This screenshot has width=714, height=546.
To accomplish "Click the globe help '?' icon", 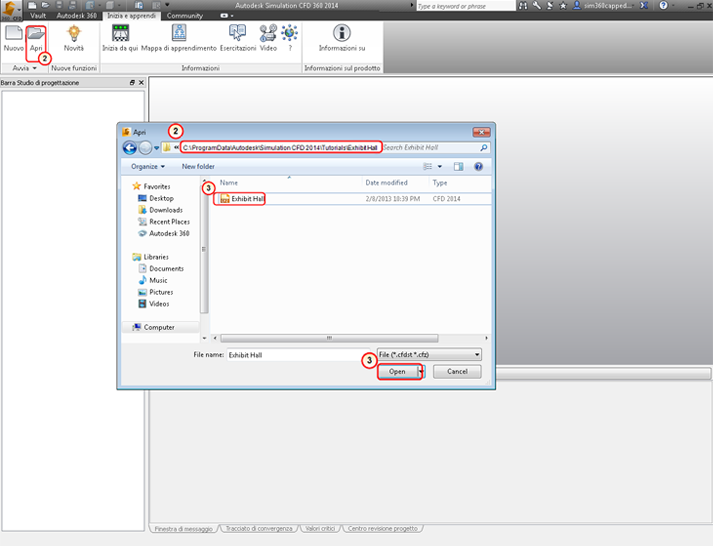I will [x=290, y=33].
